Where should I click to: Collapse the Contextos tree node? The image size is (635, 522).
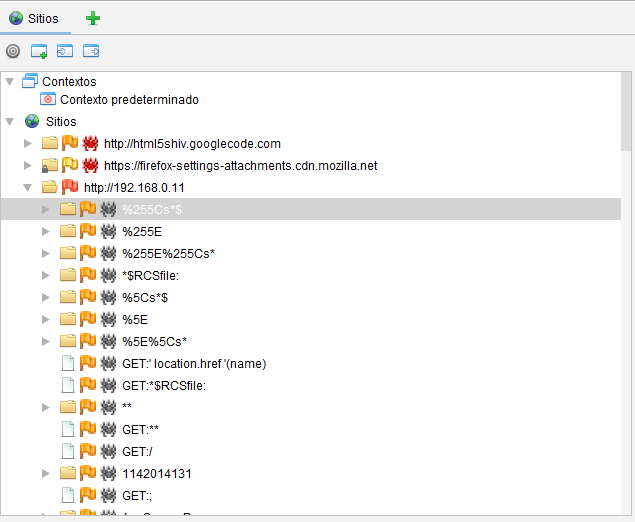(10, 81)
